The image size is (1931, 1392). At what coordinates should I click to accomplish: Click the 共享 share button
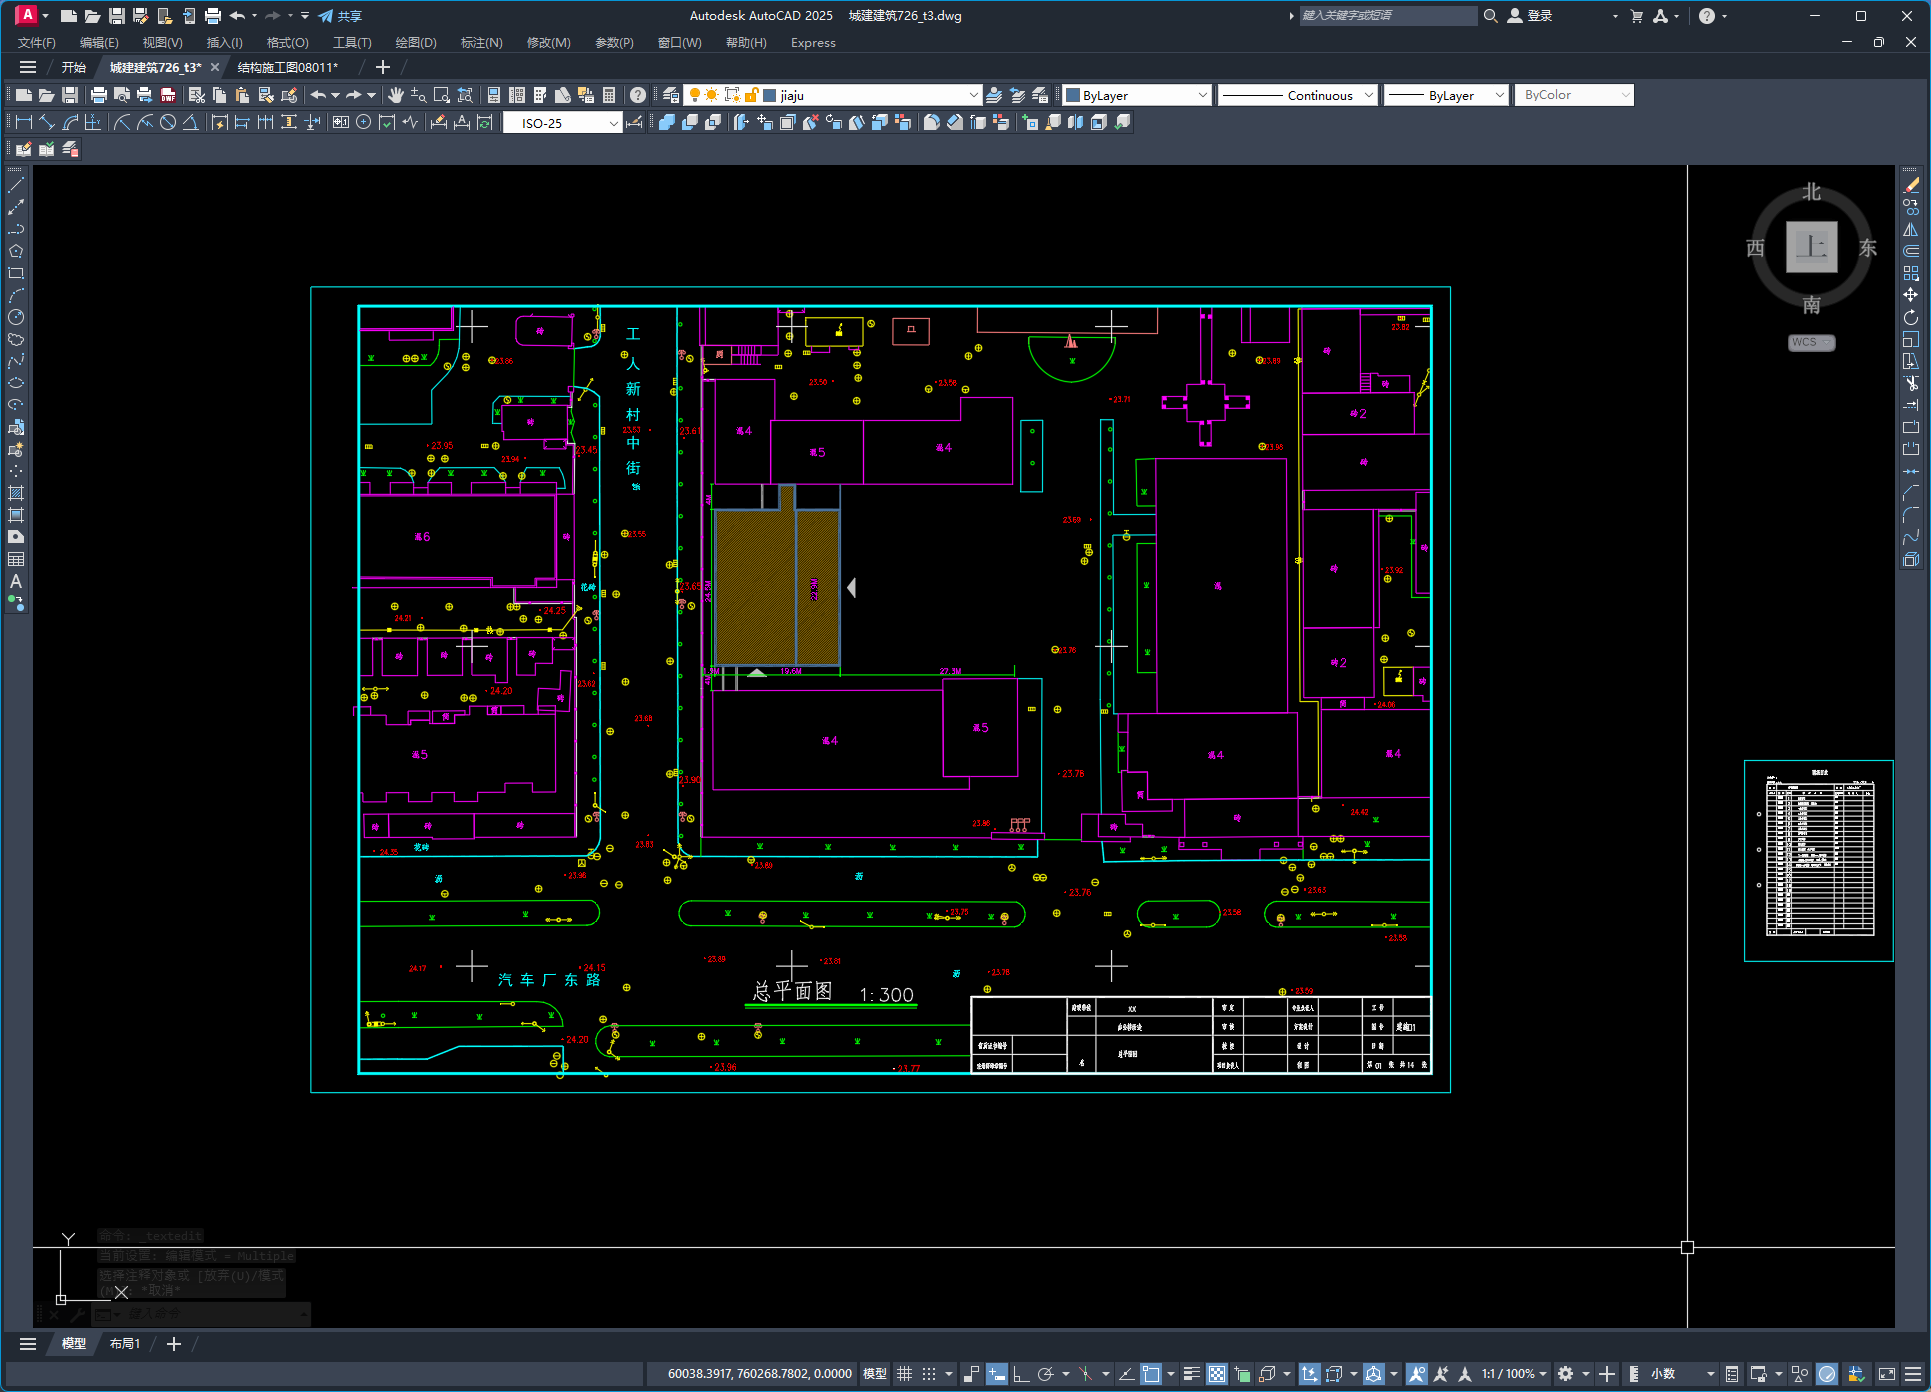[x=340, y=16]
